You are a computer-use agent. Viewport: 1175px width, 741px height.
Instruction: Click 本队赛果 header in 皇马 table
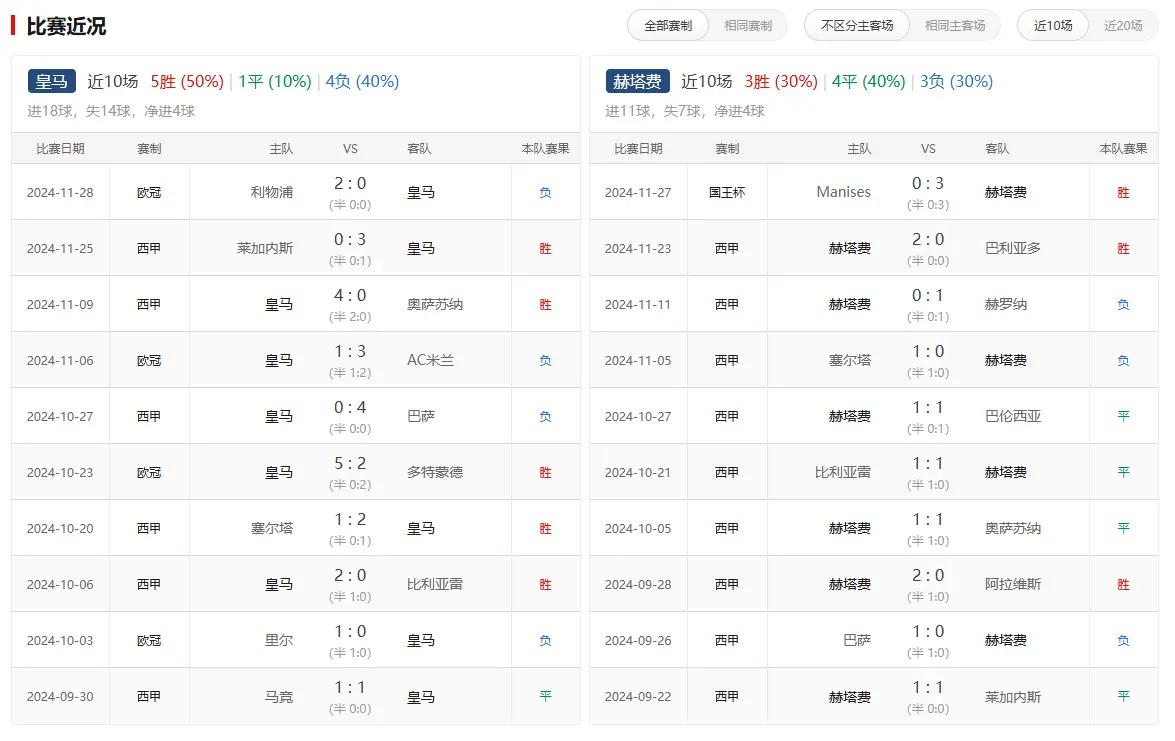click(x=546, y=148)
